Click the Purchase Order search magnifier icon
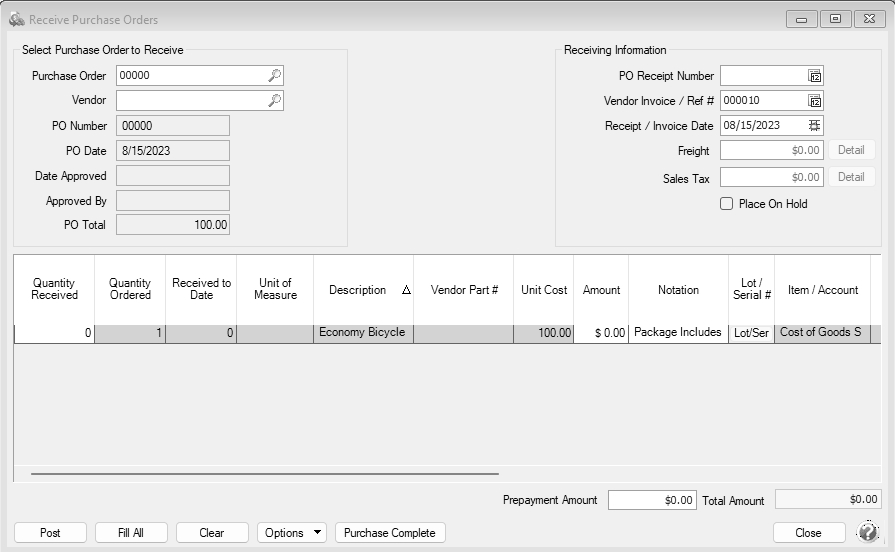This screenshot has width=895, height=552. pyautogui.click(x=274, y=76)
